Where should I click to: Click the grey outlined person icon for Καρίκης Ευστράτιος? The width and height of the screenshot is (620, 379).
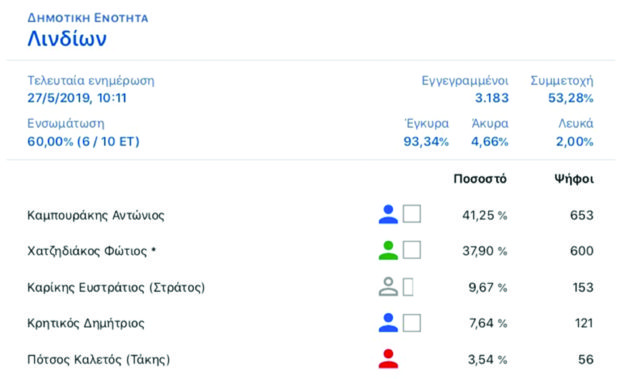tap(388, 287)
